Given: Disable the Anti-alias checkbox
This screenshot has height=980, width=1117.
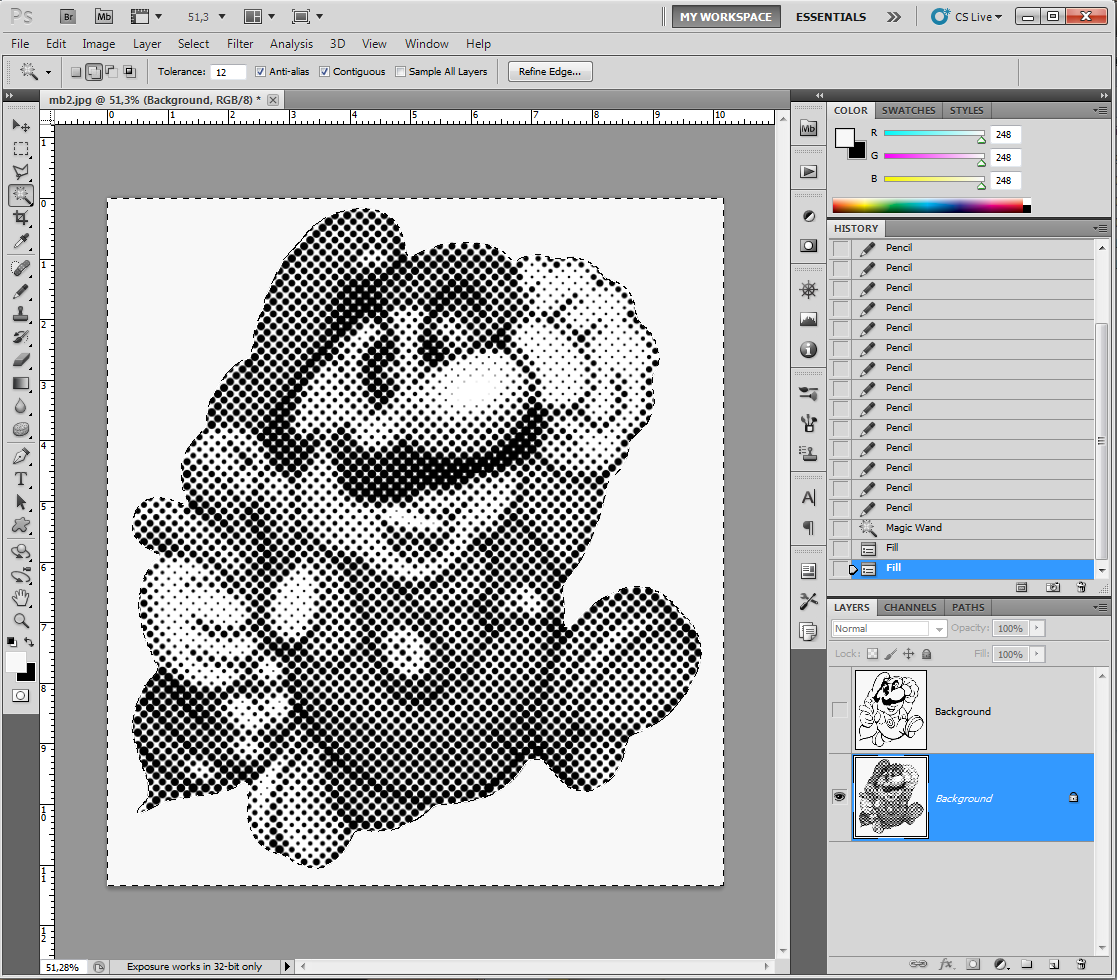Looking at the screenshot, I should (x=260, y=71).
